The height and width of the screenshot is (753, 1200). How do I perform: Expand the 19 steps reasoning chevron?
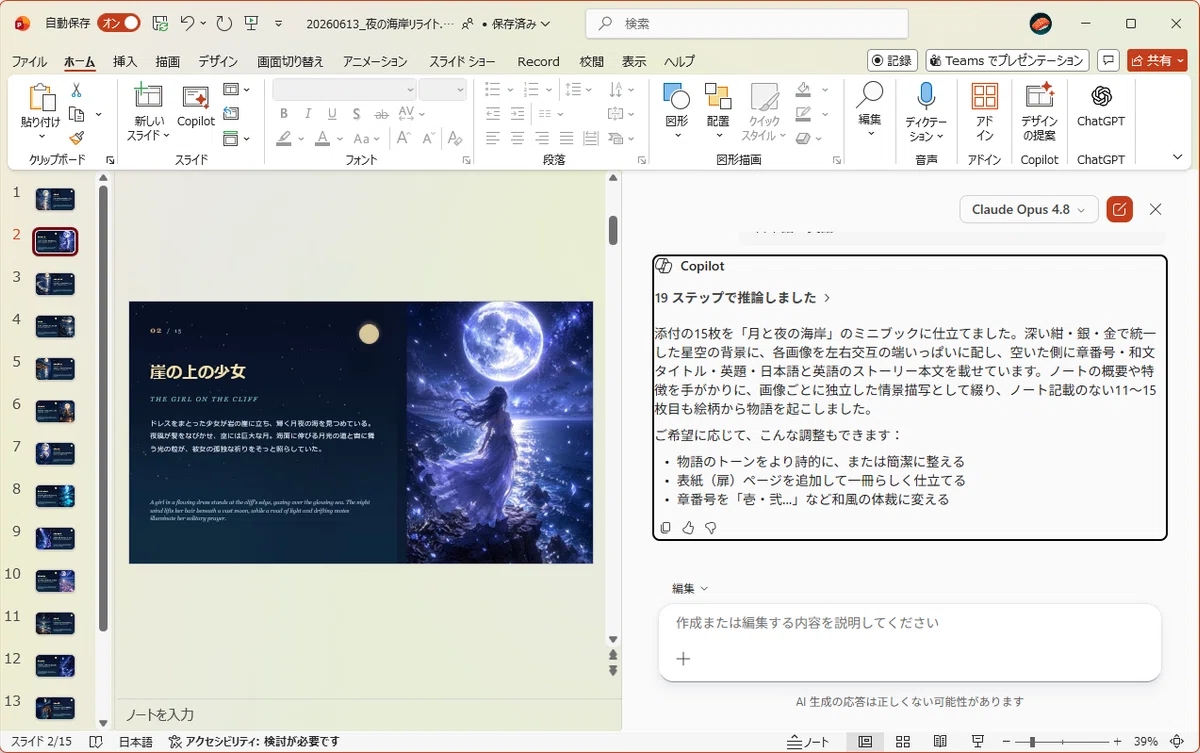[827, 298]
